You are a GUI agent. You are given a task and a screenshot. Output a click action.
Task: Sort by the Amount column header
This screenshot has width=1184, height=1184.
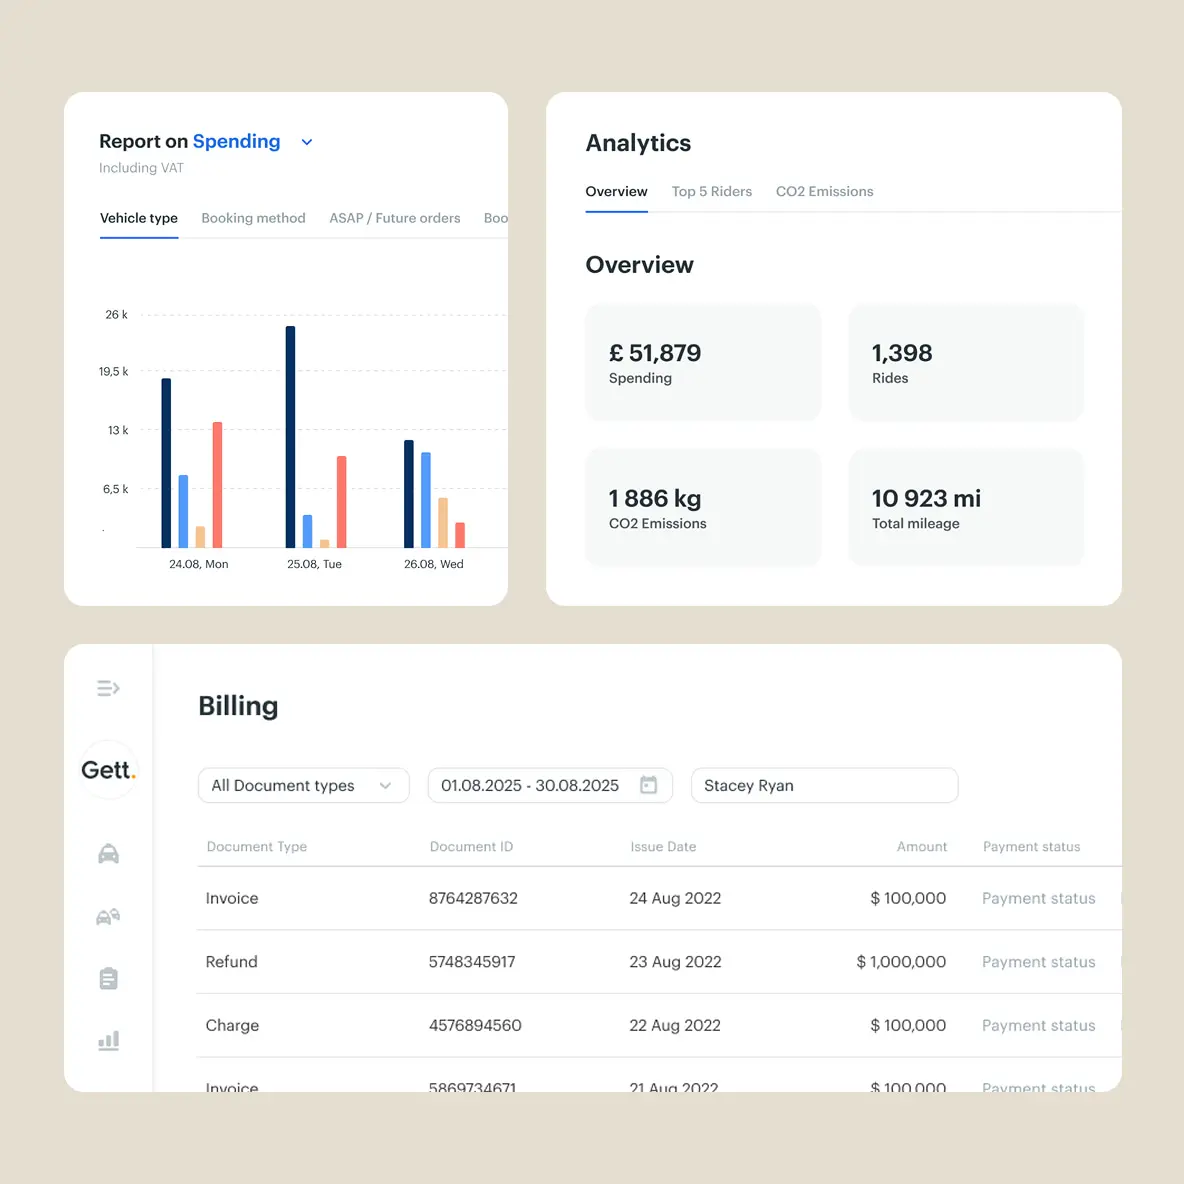(x=921, y=846)
